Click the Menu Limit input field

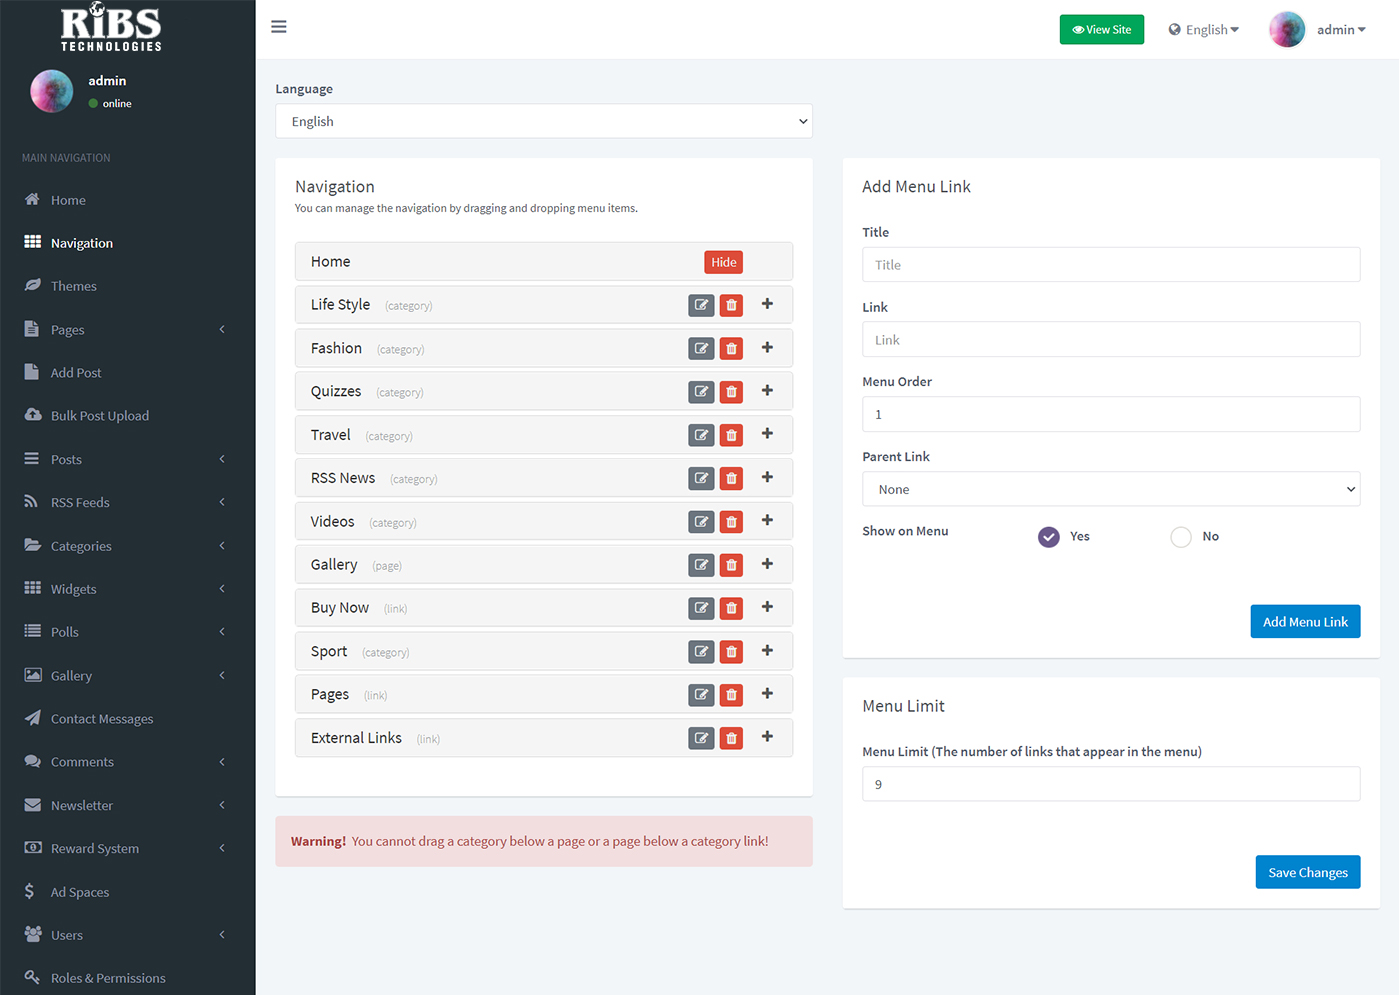[1110, 784]
